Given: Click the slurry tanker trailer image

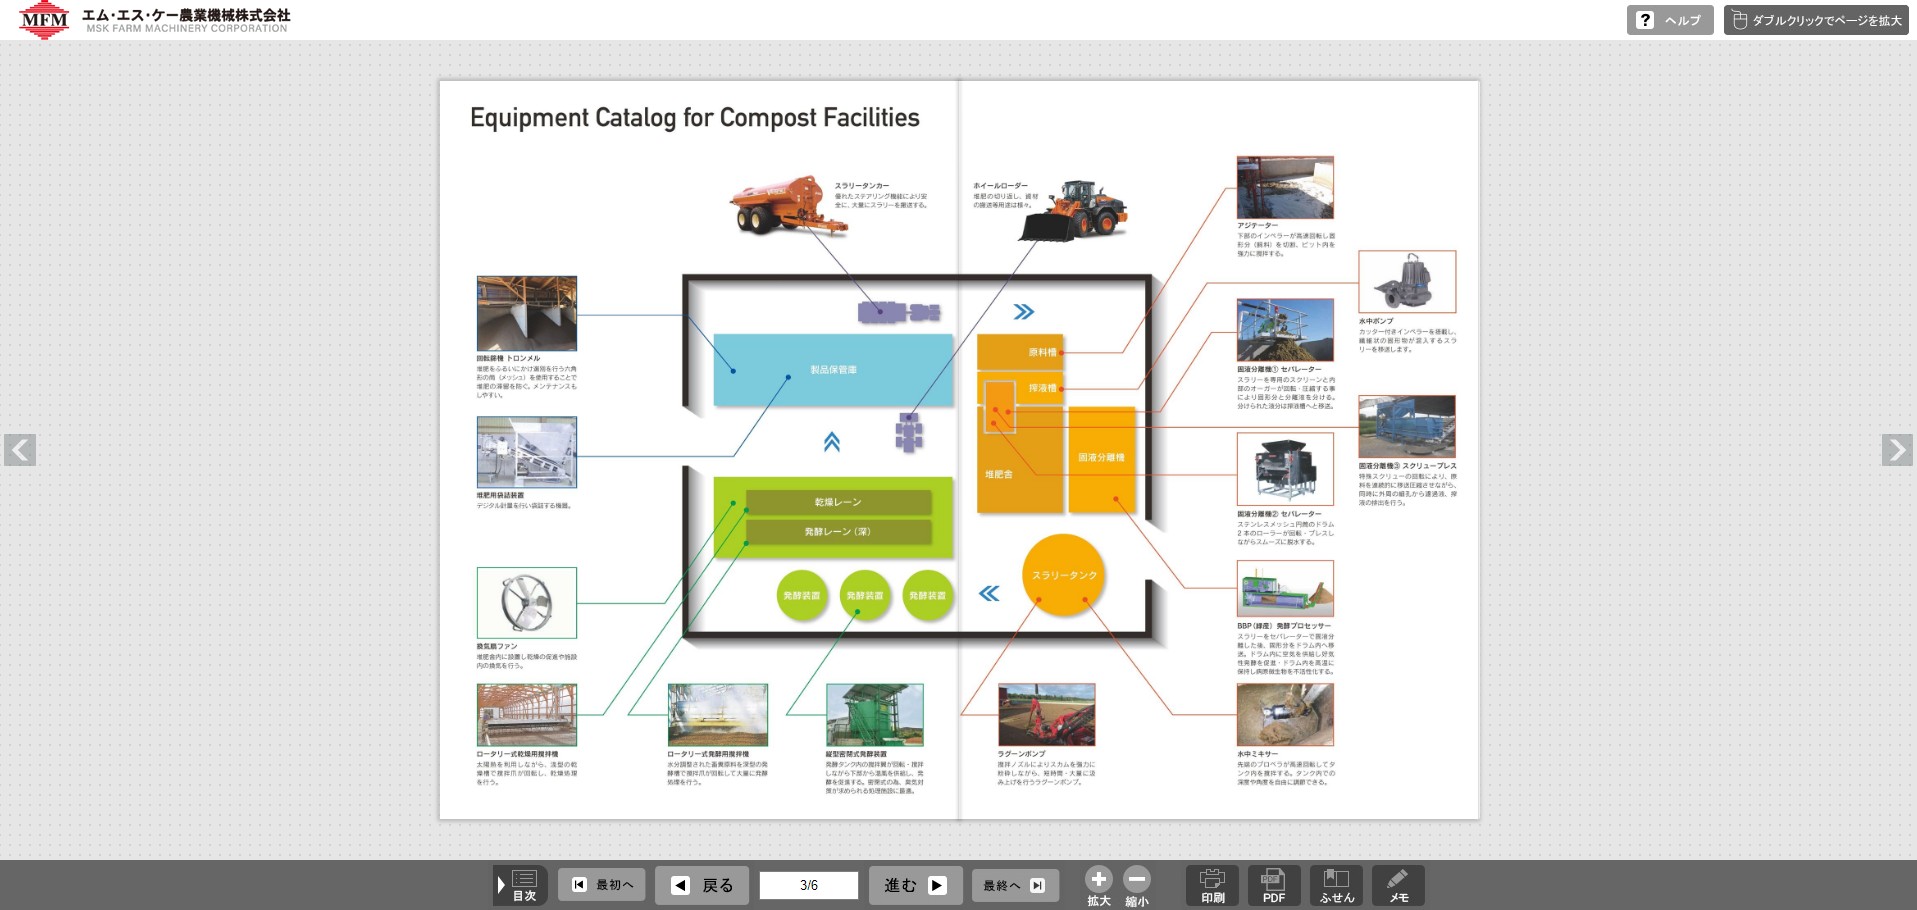Looking at the screenshot, I should point(787,206).
